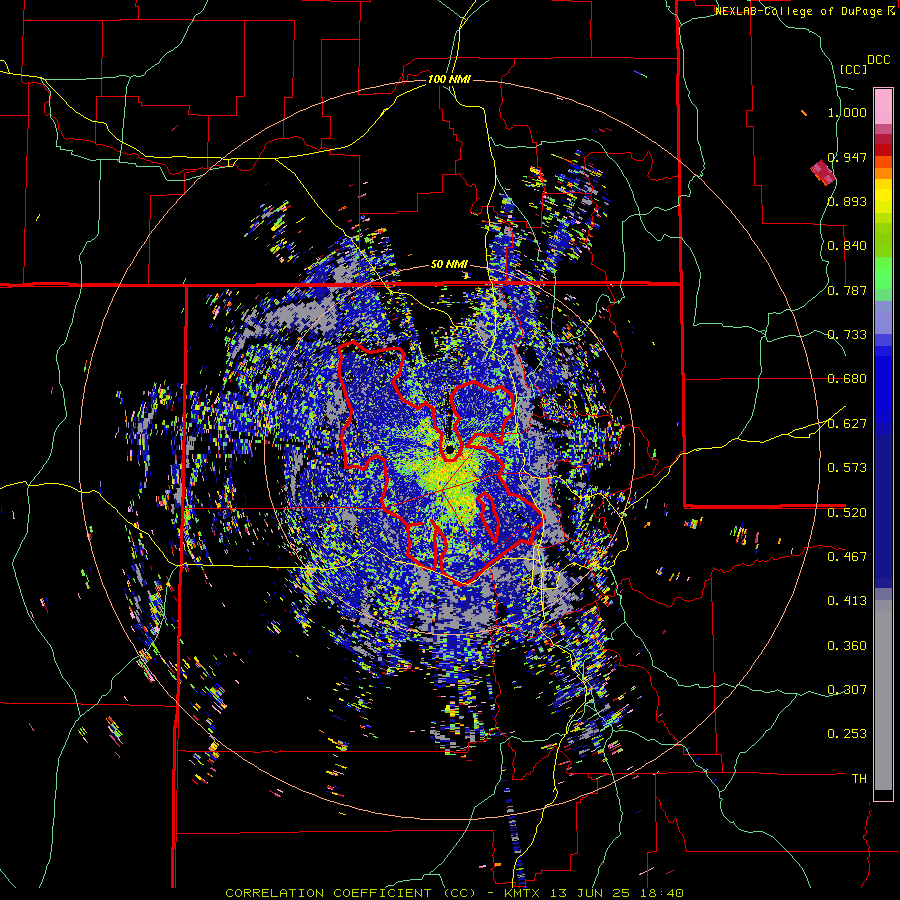Click the 0.947 value on the color scale

pos(847,157)
